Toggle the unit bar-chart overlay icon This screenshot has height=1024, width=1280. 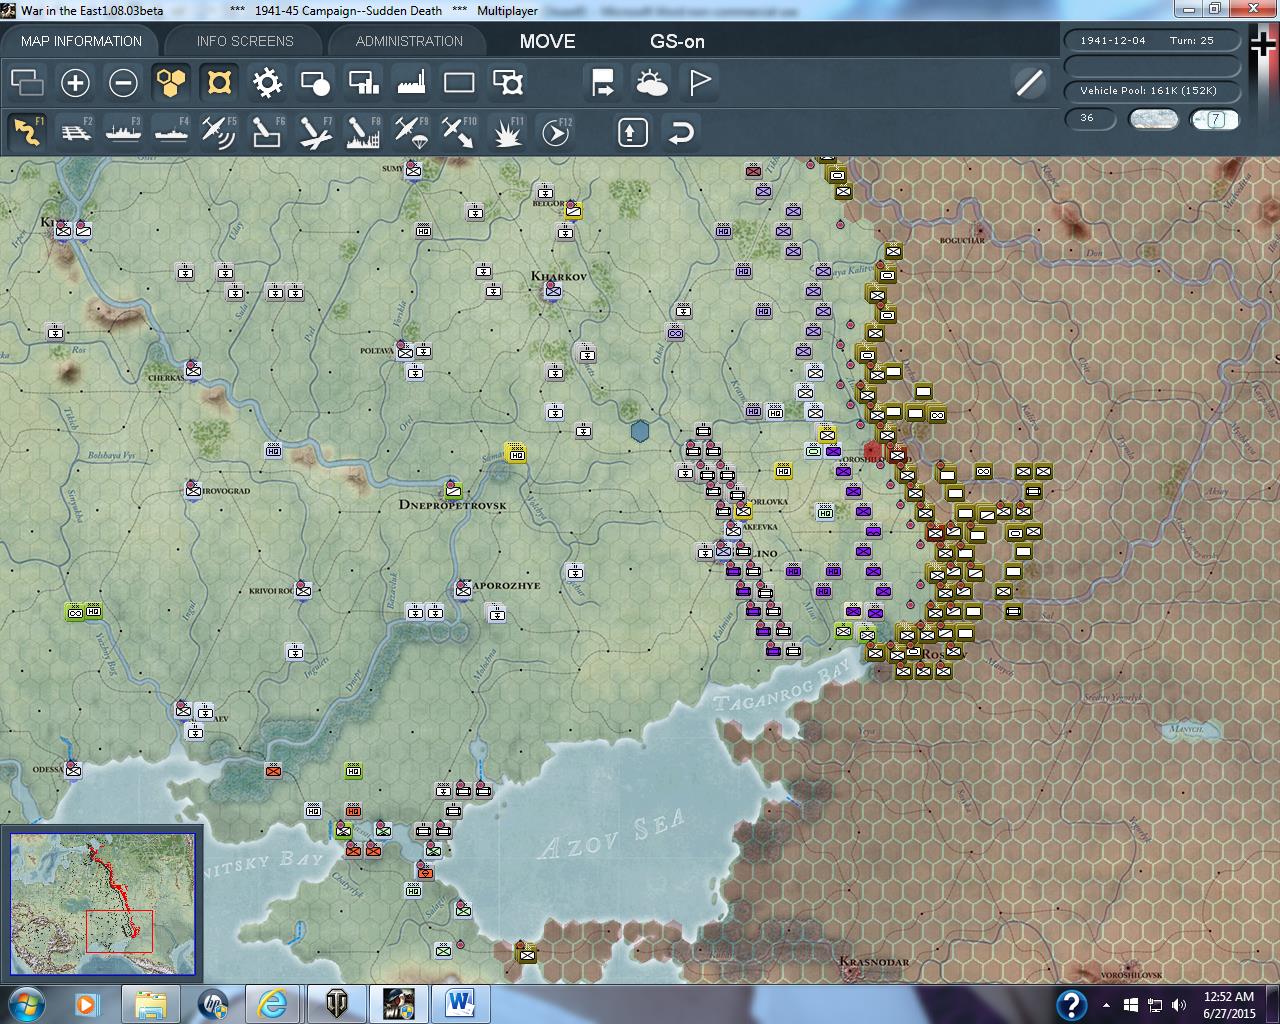point(363,83)
